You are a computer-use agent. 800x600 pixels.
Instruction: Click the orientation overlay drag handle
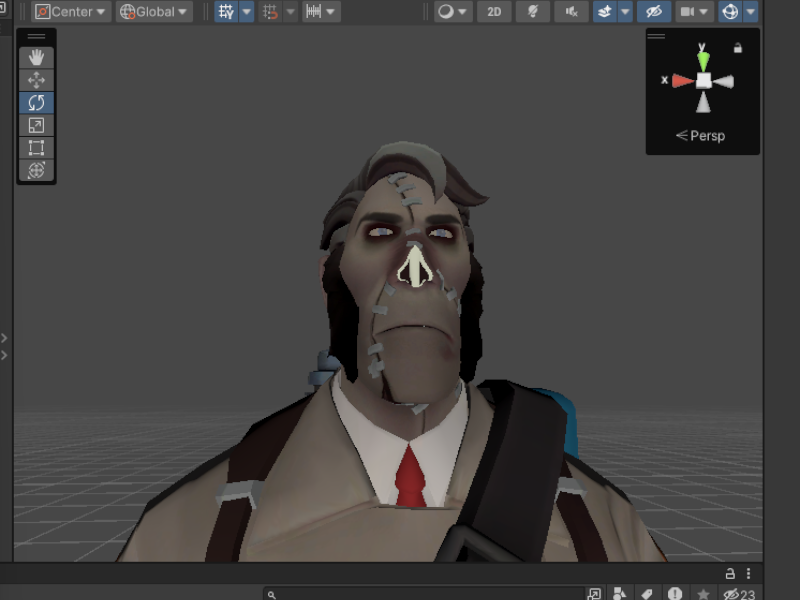(657, 36)
